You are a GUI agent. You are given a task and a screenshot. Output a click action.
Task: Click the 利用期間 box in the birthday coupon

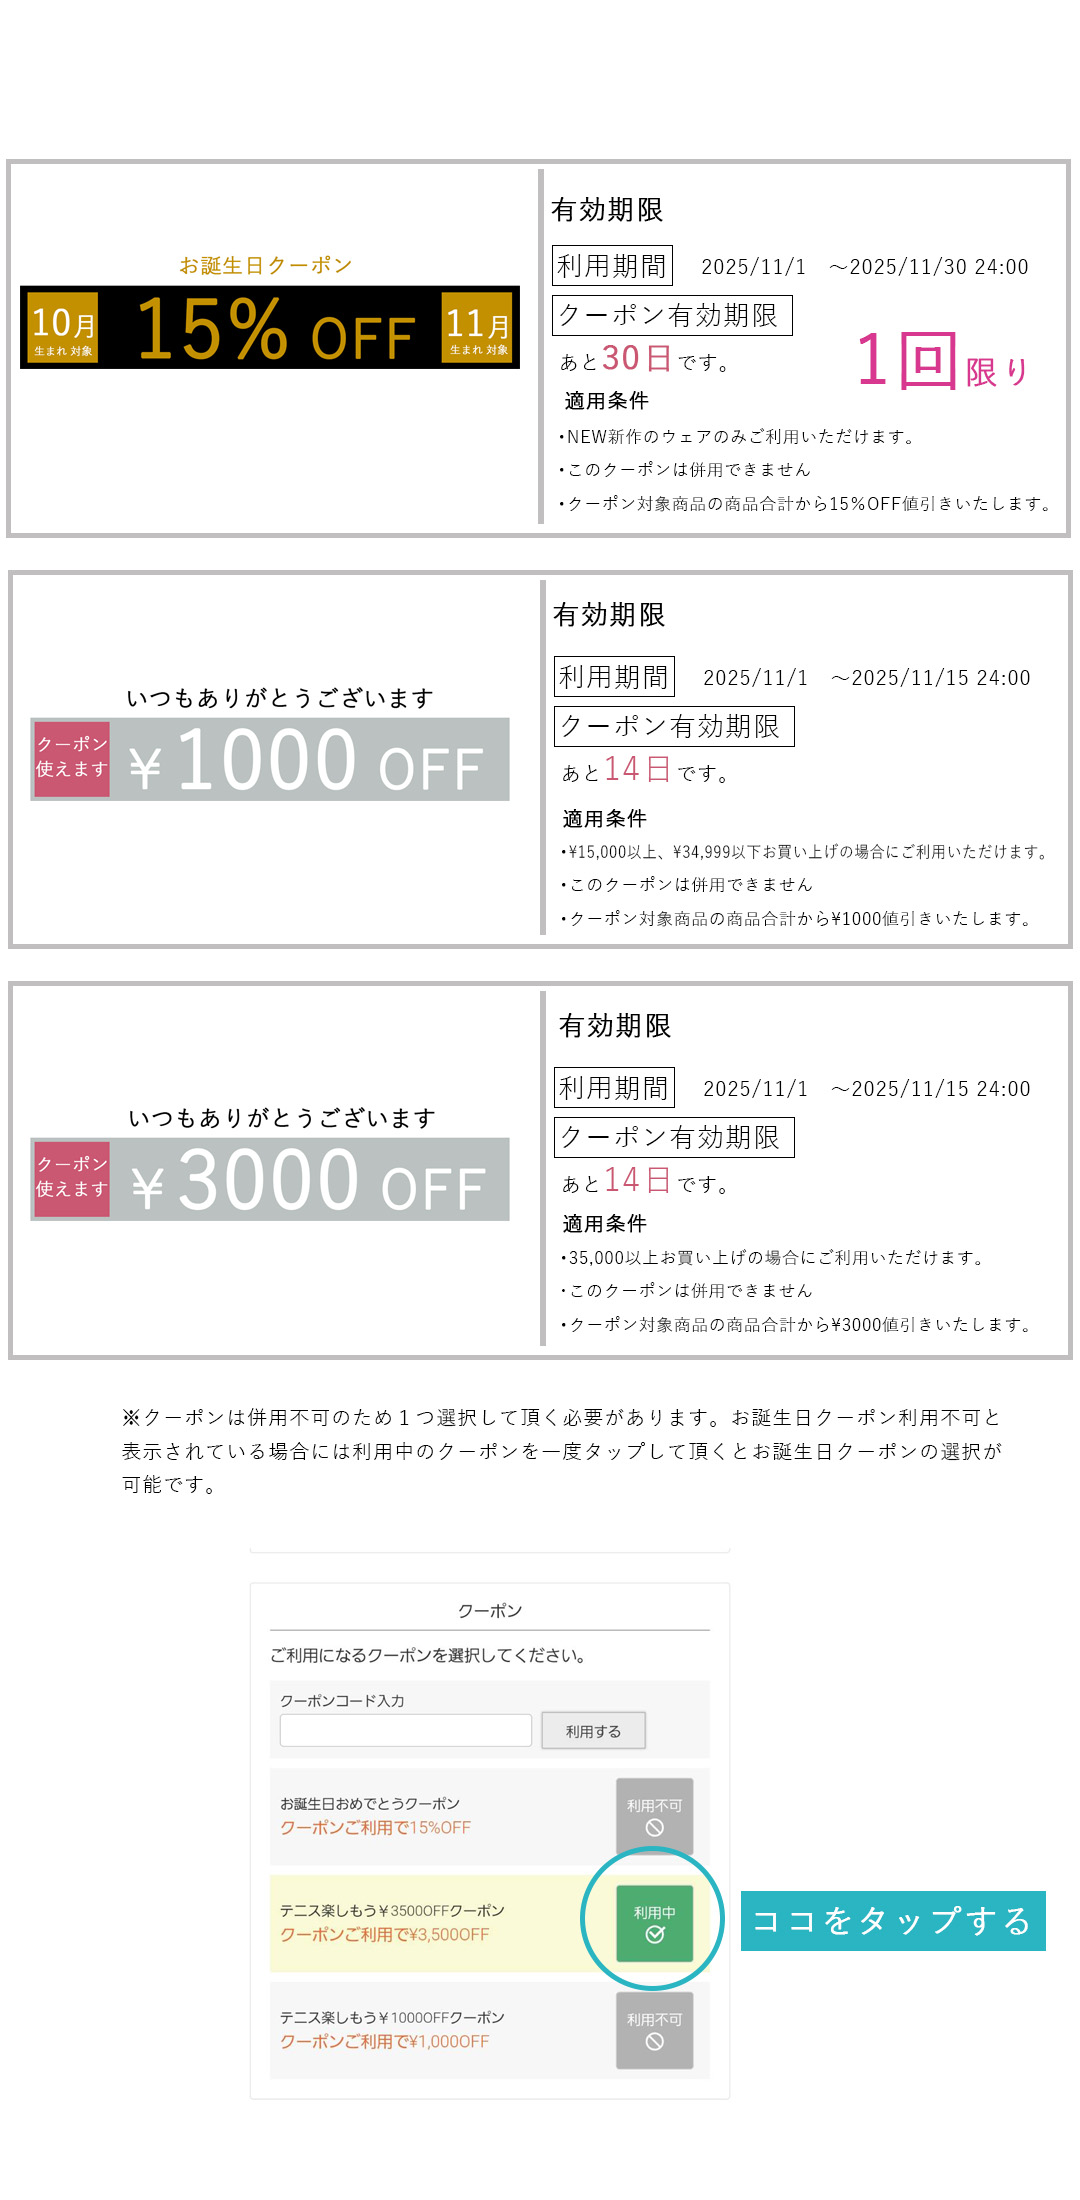click(612, 266)
